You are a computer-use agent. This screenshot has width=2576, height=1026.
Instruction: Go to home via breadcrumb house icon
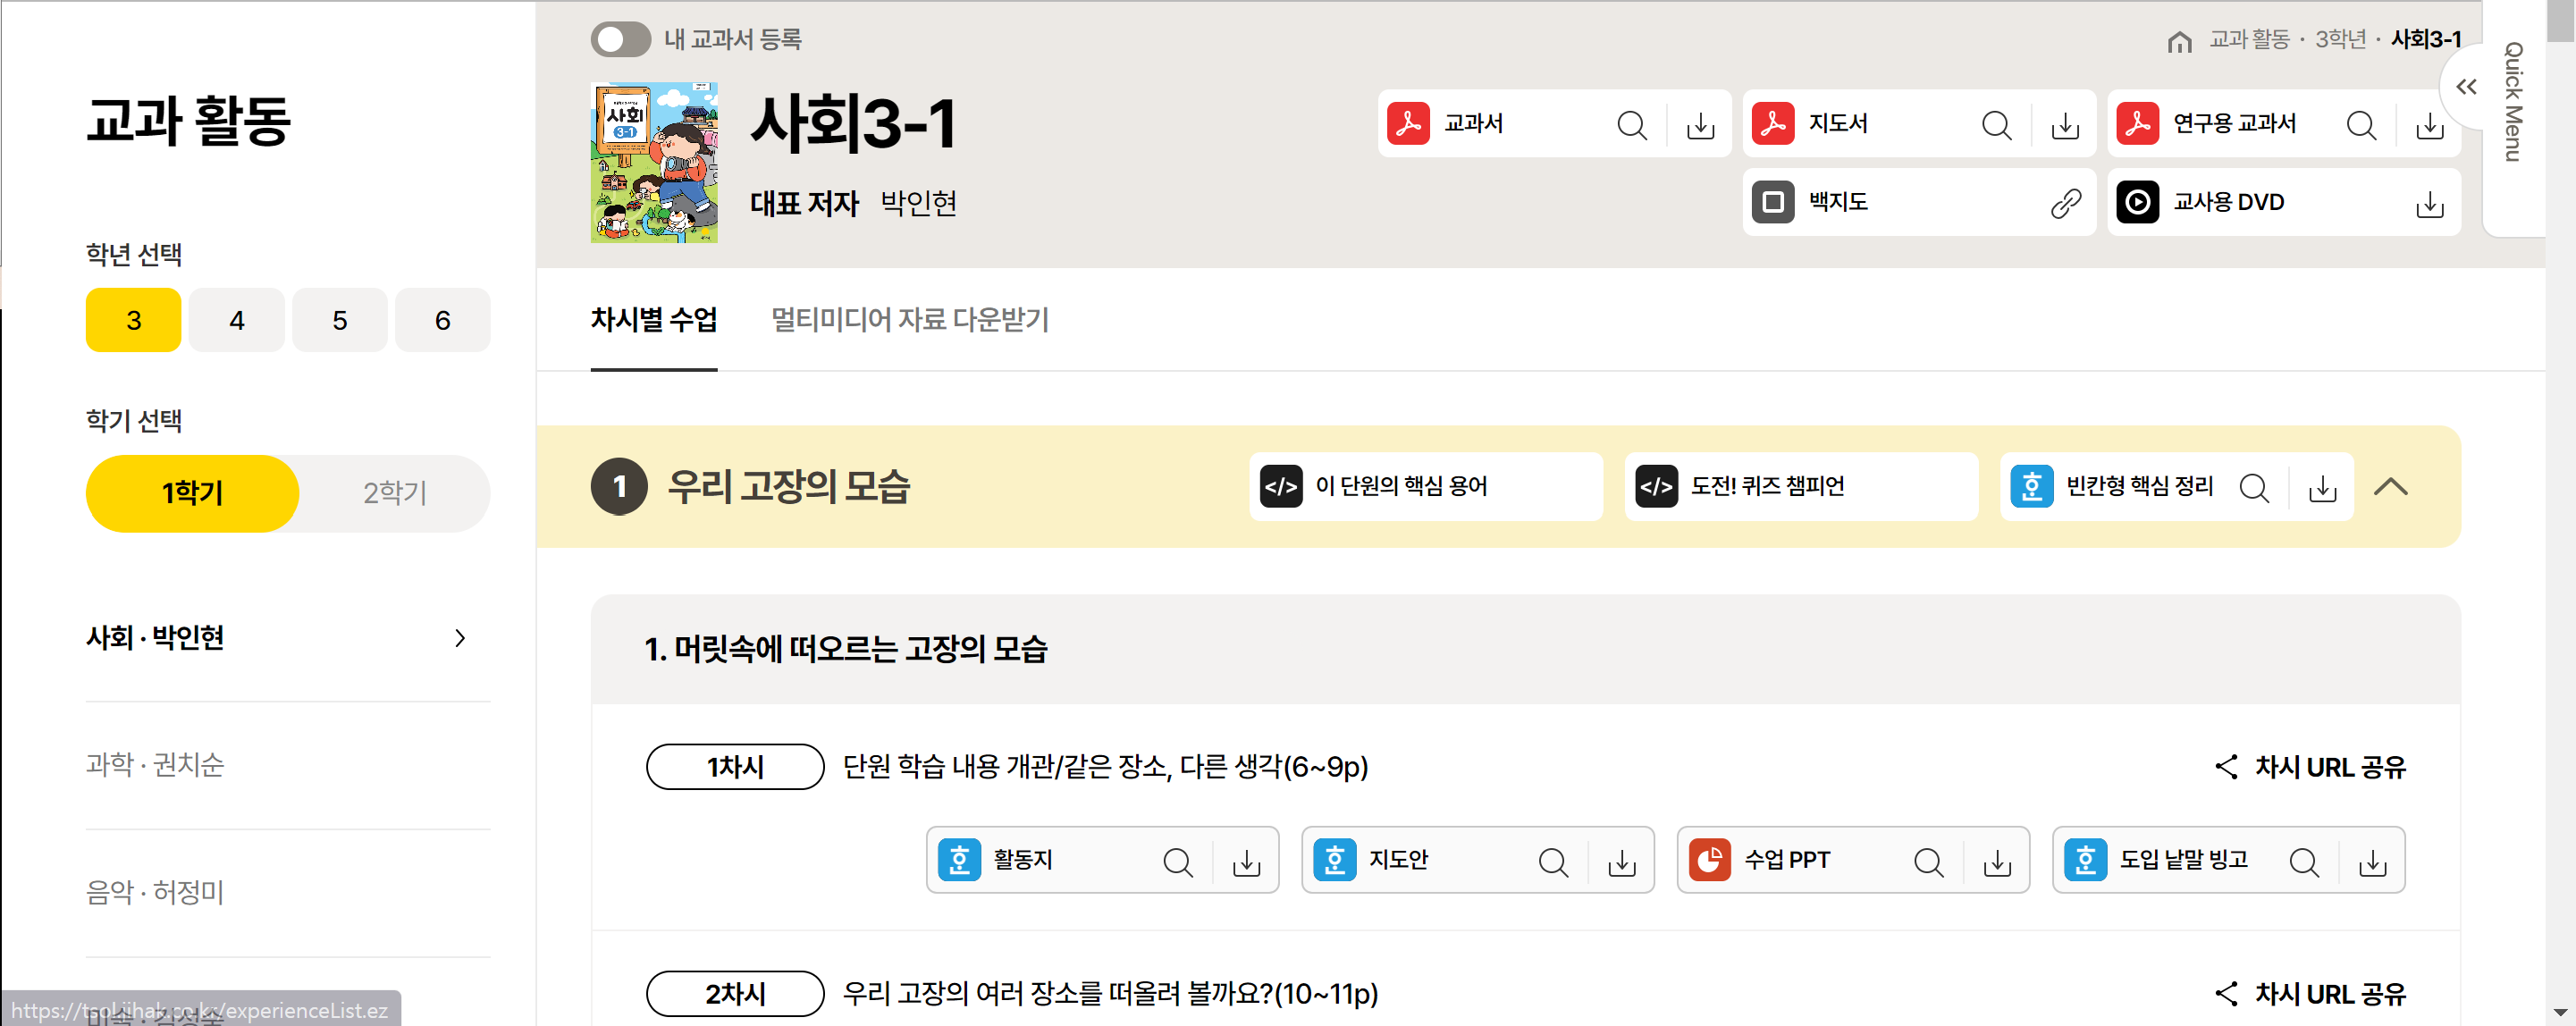(2179, 40)
